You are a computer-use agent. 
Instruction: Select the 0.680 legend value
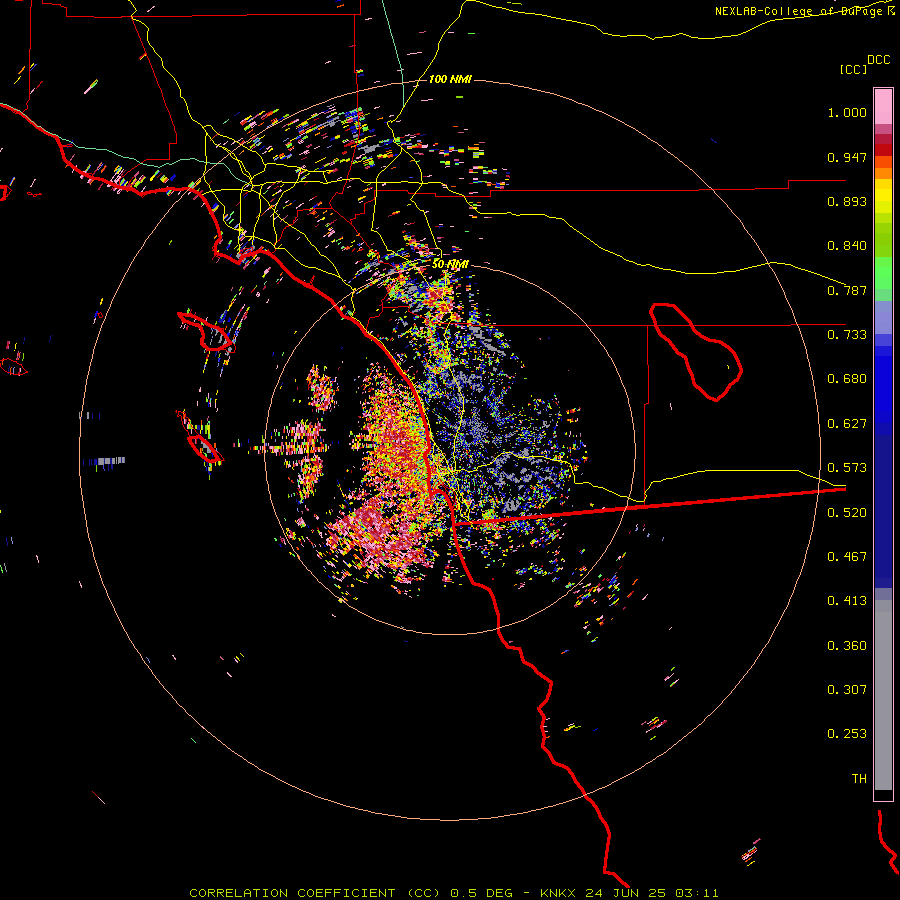click(x=847, y=379)
